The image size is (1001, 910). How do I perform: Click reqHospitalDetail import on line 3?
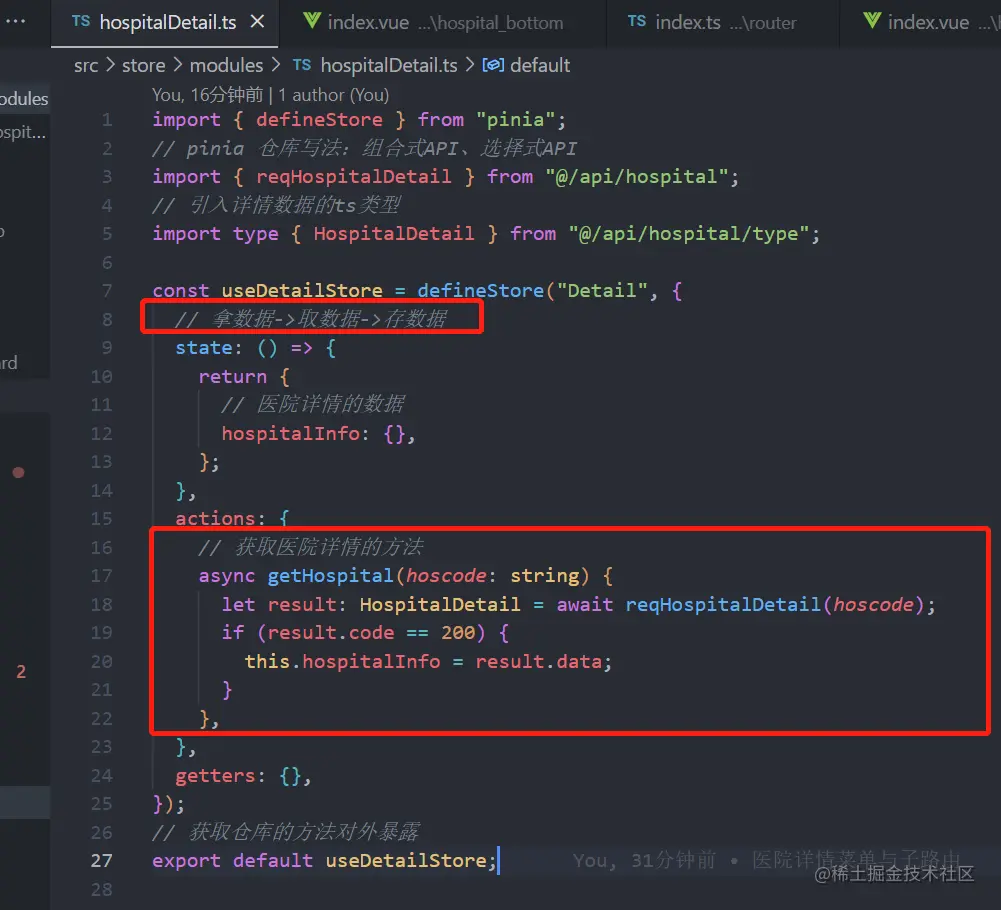(x=354, y=177)
